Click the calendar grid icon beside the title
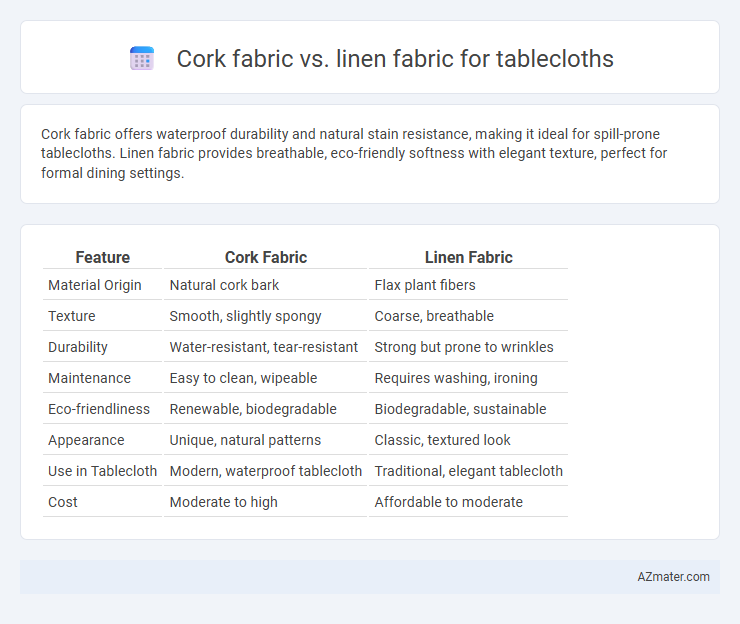Viewport: 740px width, 624px height. pos(142,59)
